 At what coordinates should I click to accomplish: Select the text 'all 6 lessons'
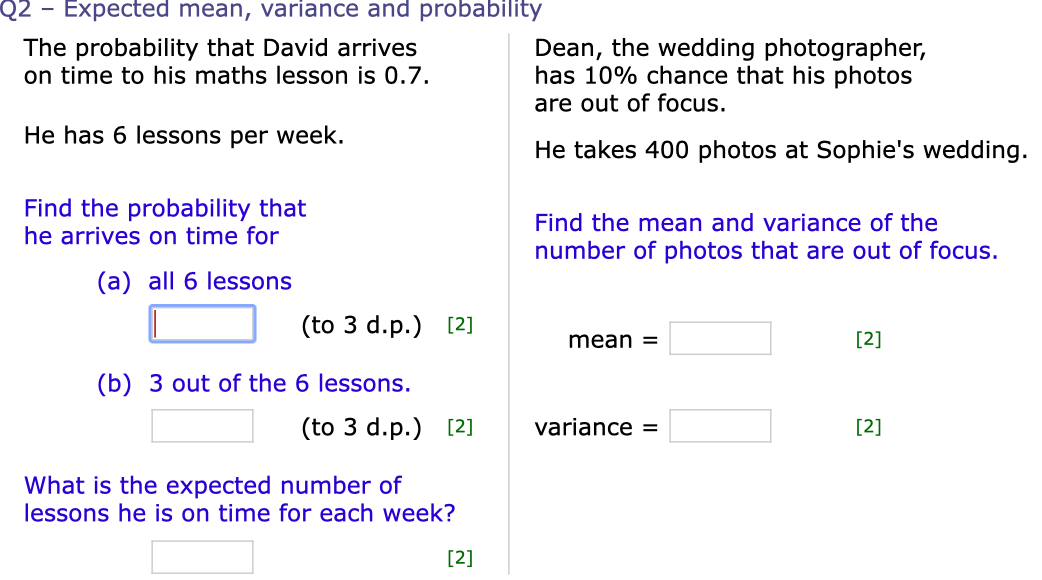coord(220,281)
